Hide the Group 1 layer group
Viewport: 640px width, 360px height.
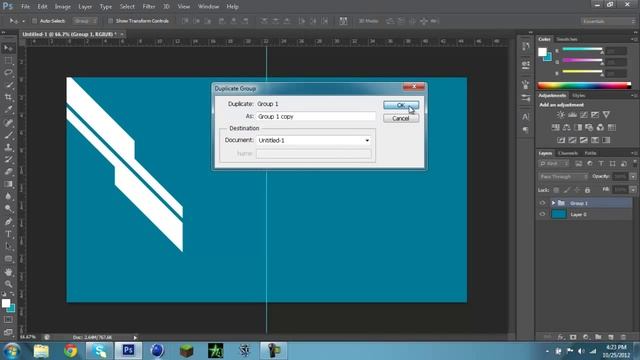pos(542,203)
